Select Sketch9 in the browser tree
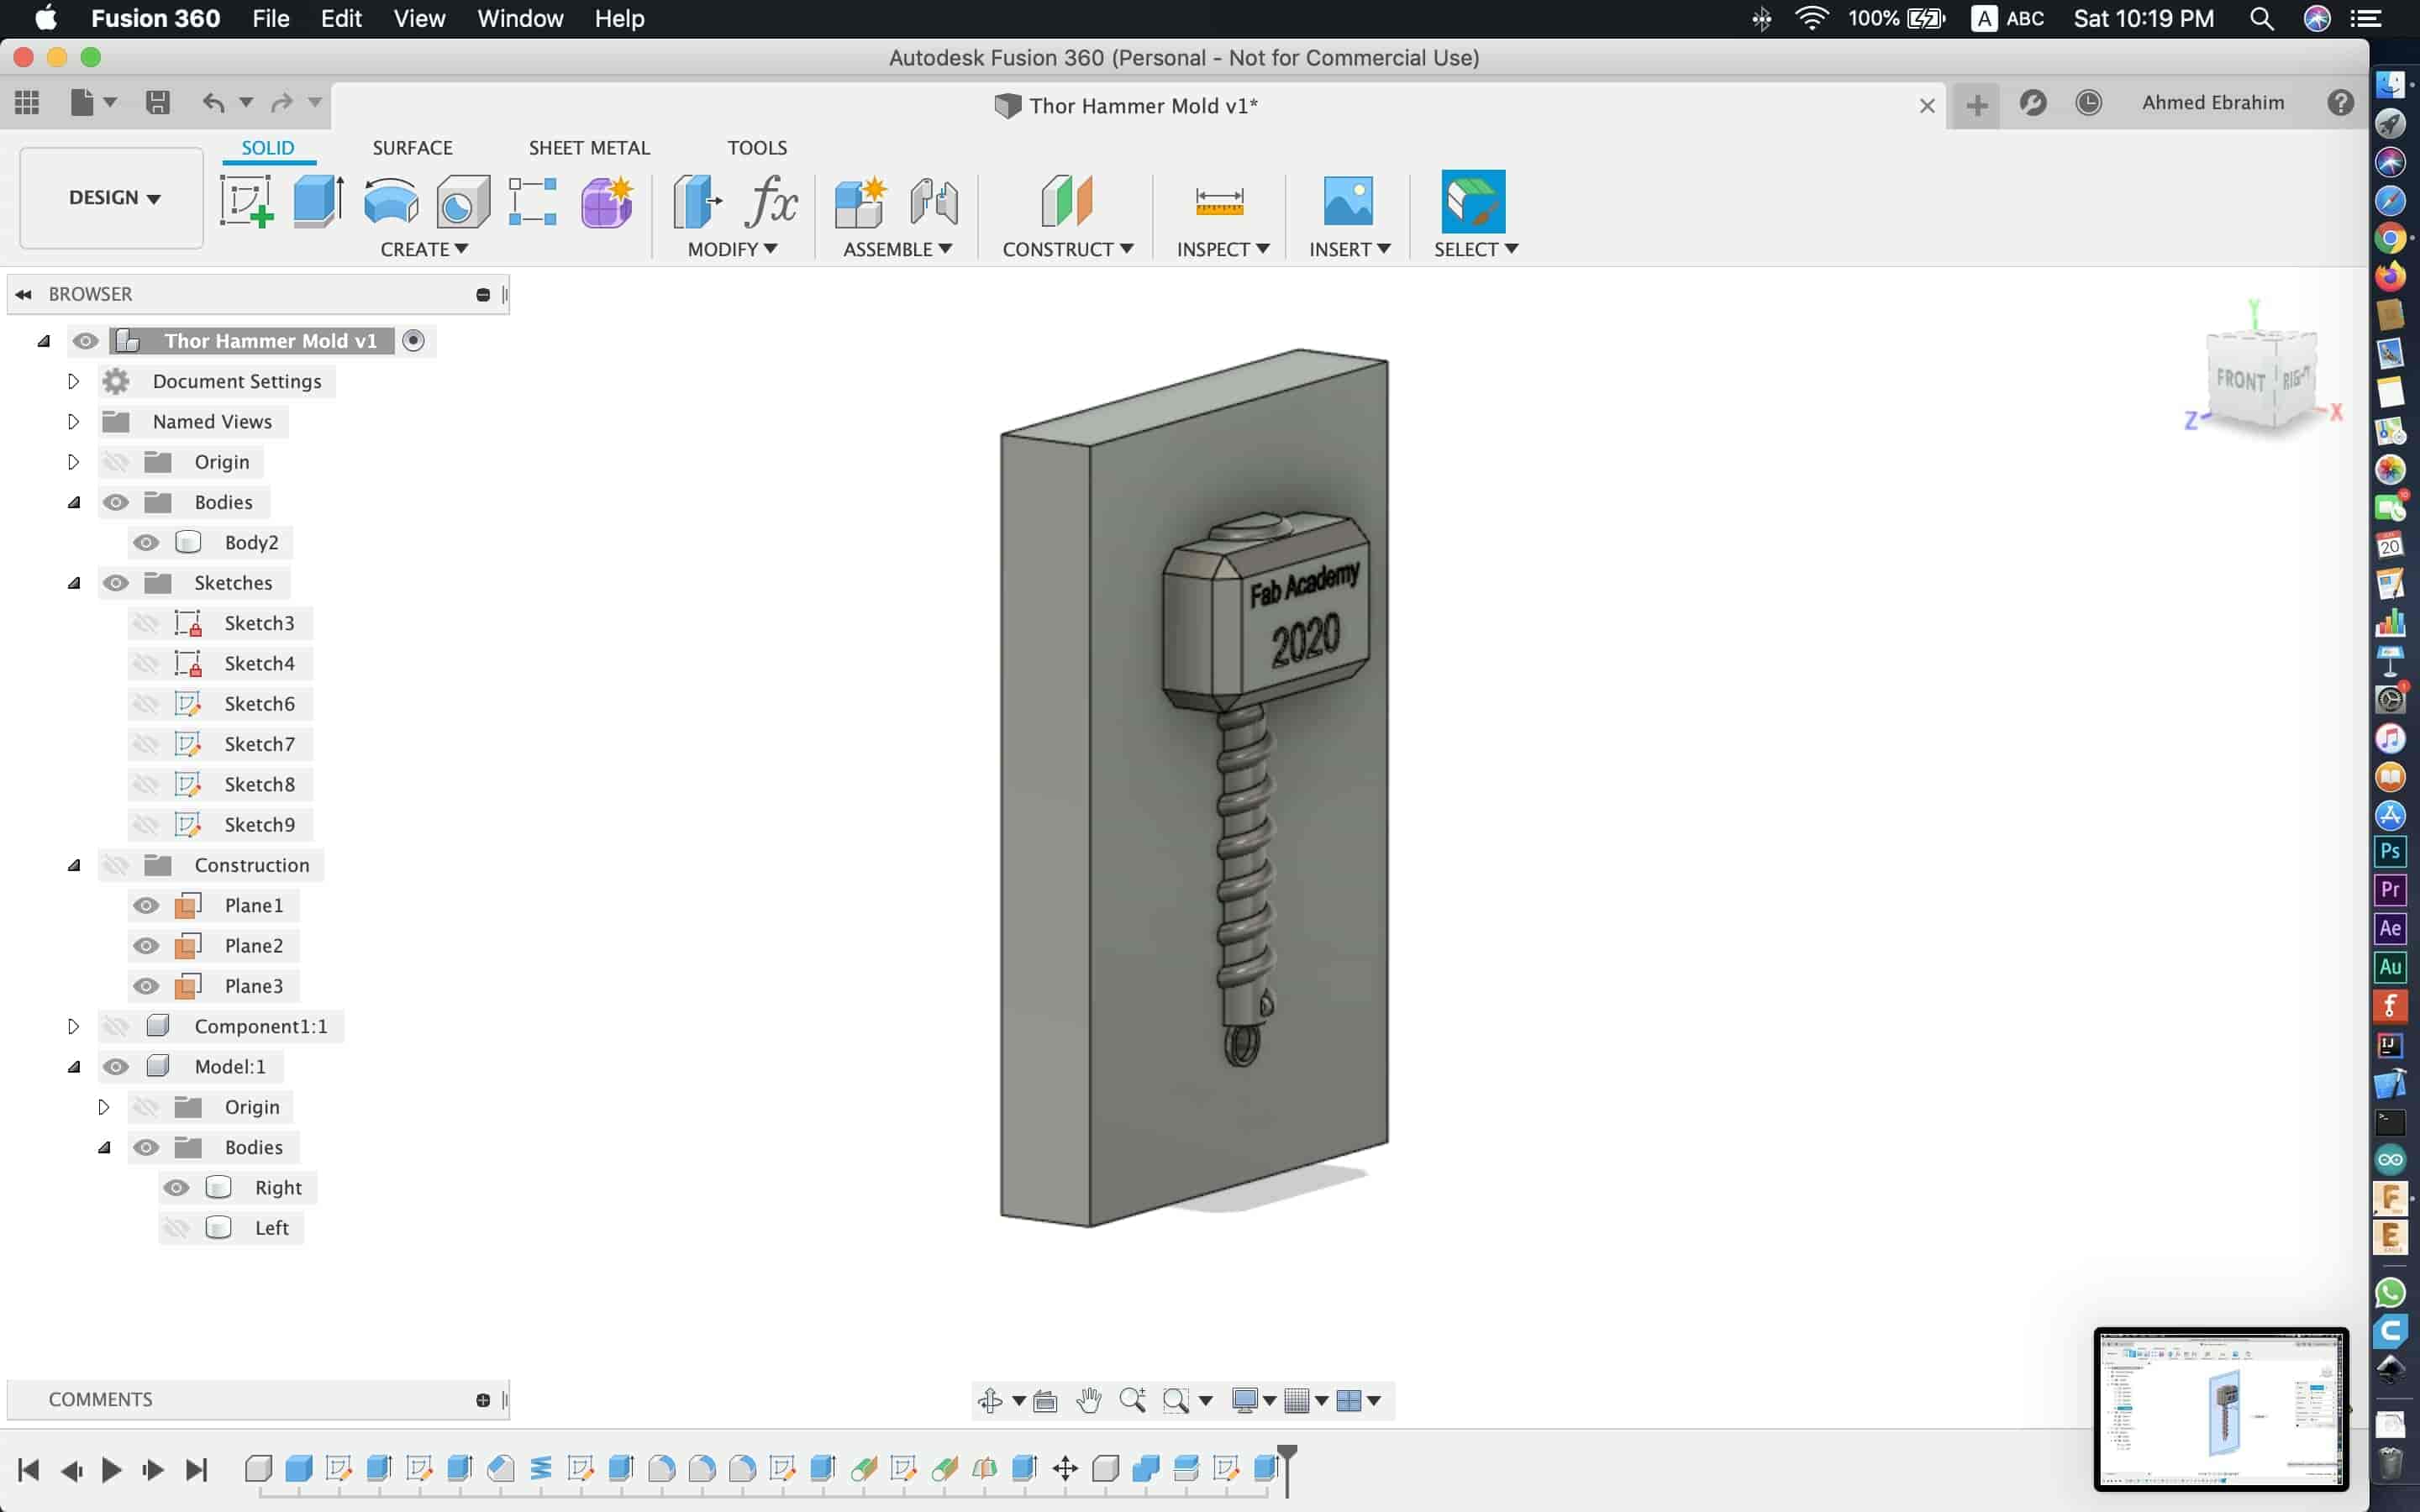The image size is (2420, 1512). pos(260,822)
